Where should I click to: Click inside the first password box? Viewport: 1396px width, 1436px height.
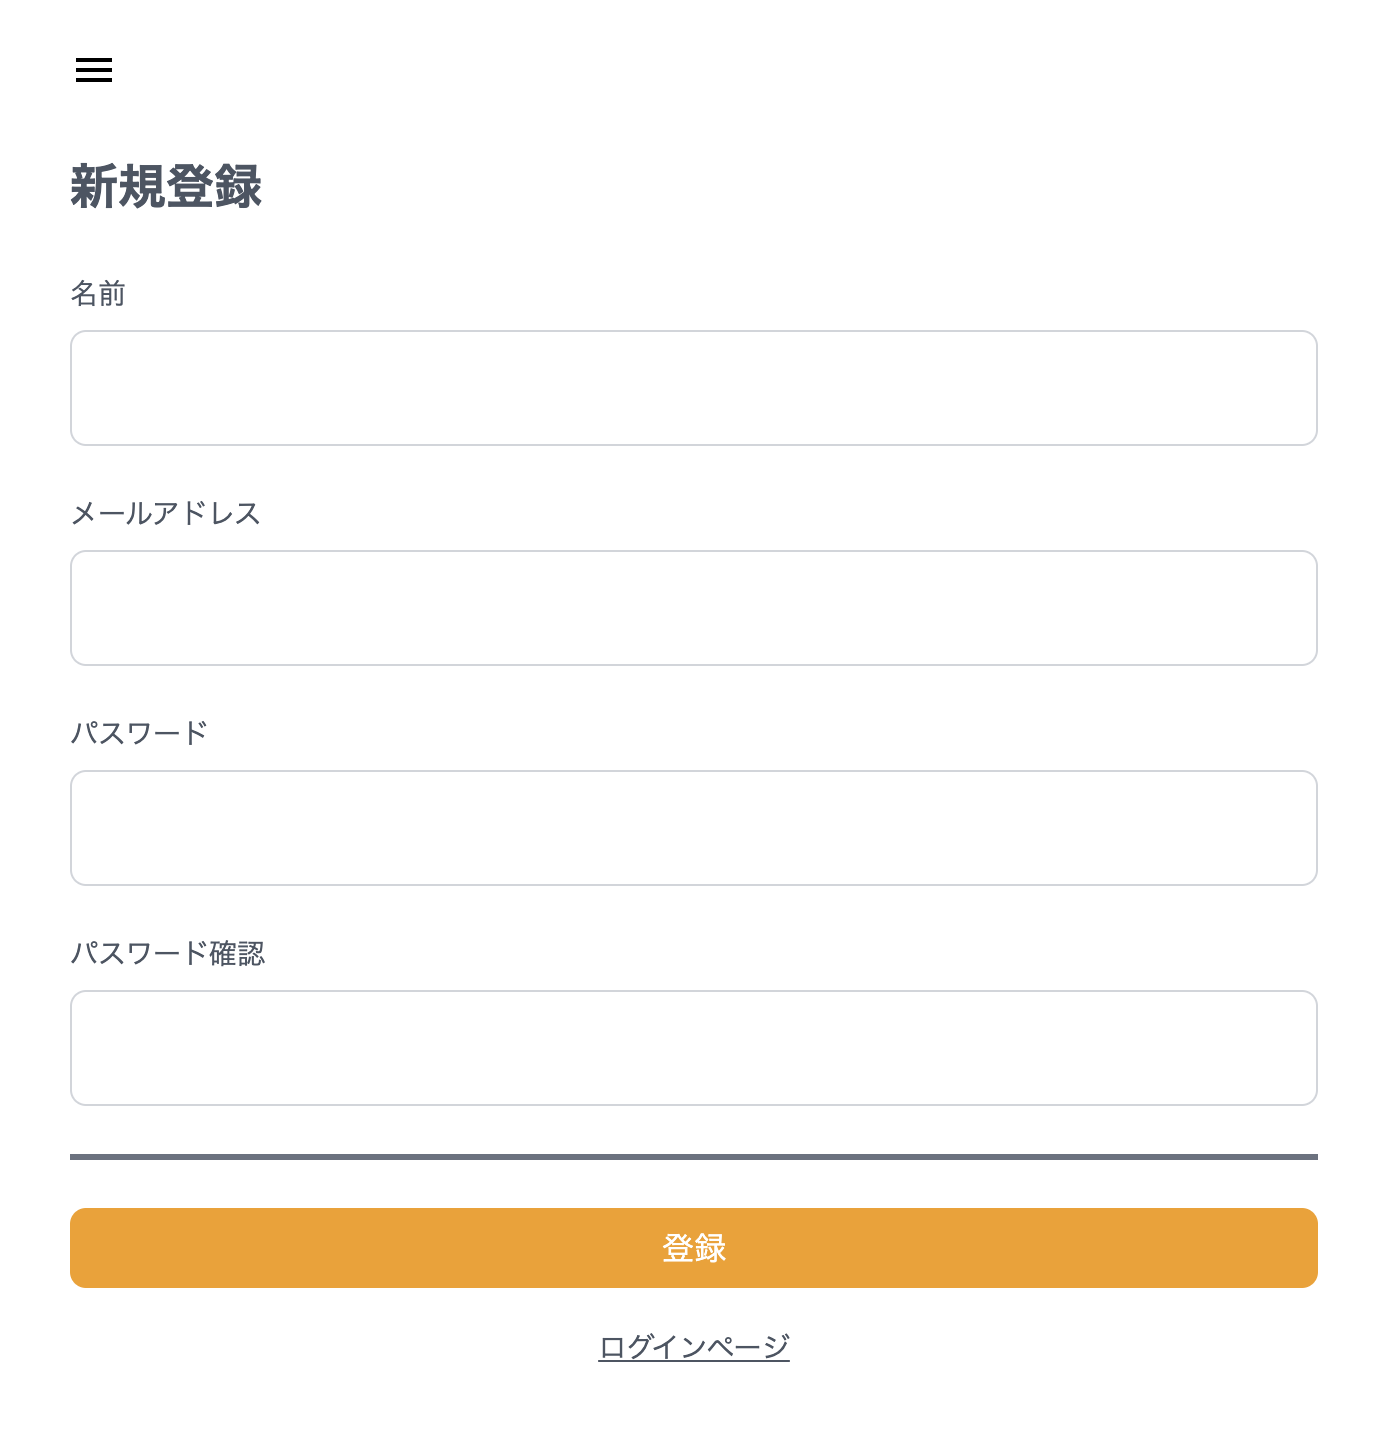coord(693,828)
